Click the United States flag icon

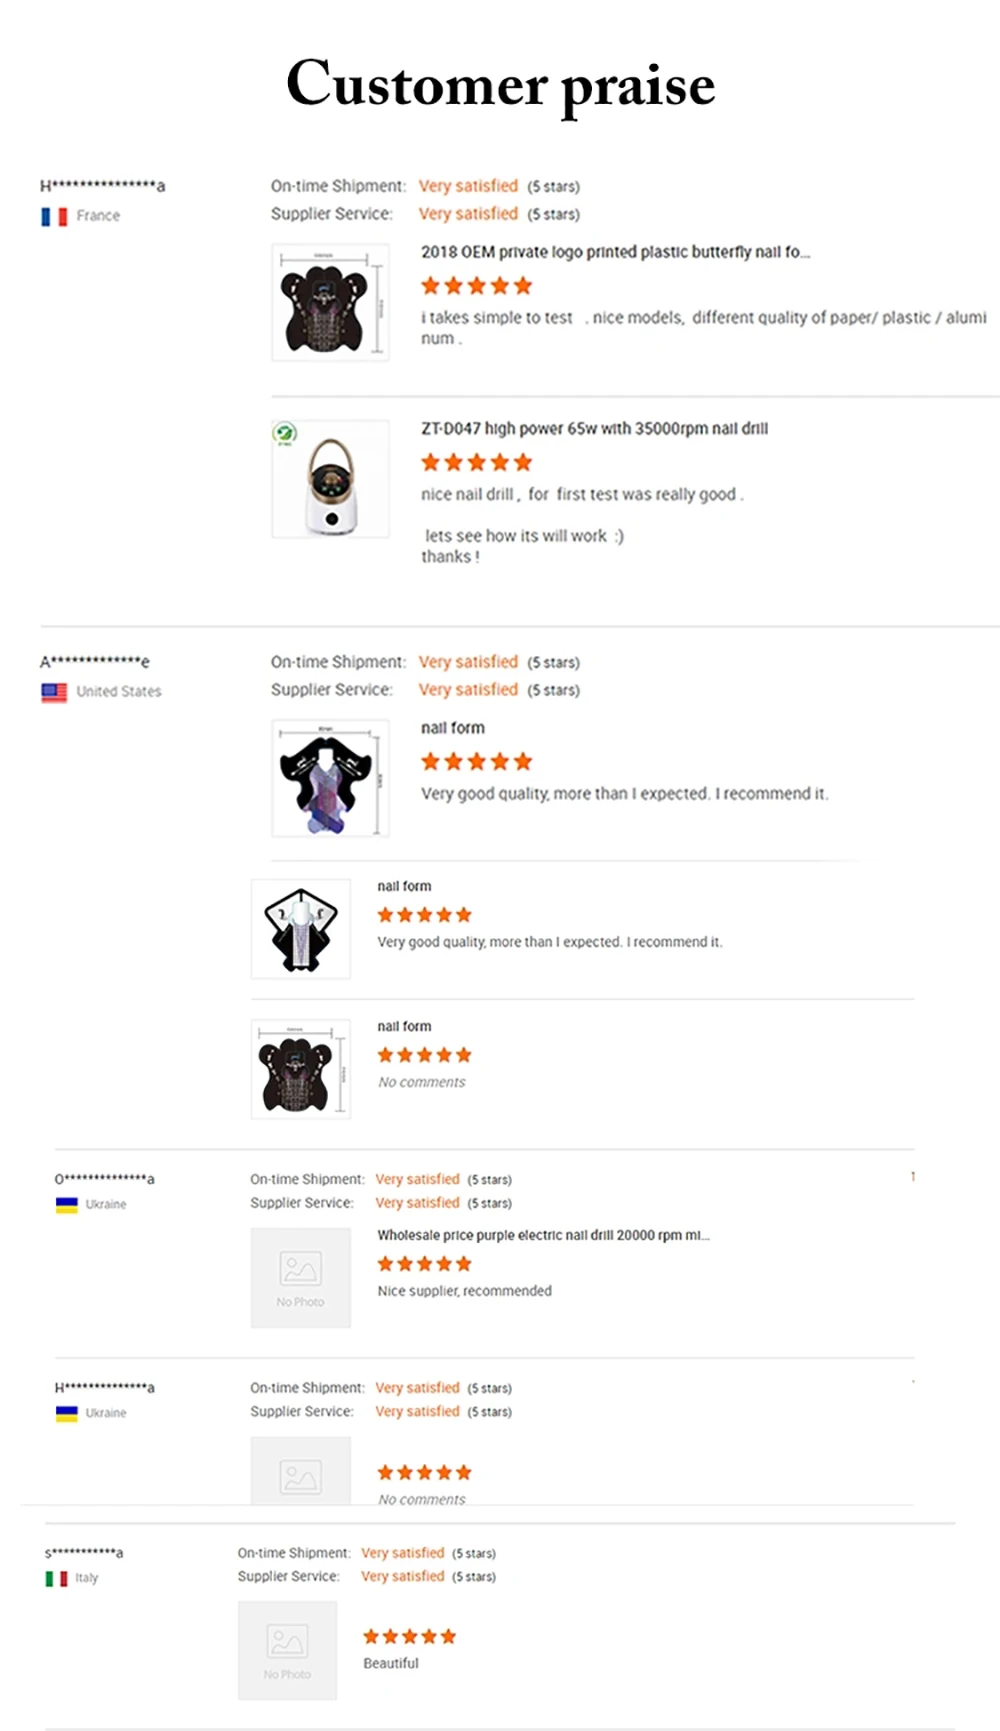click(x=54, y=692)
